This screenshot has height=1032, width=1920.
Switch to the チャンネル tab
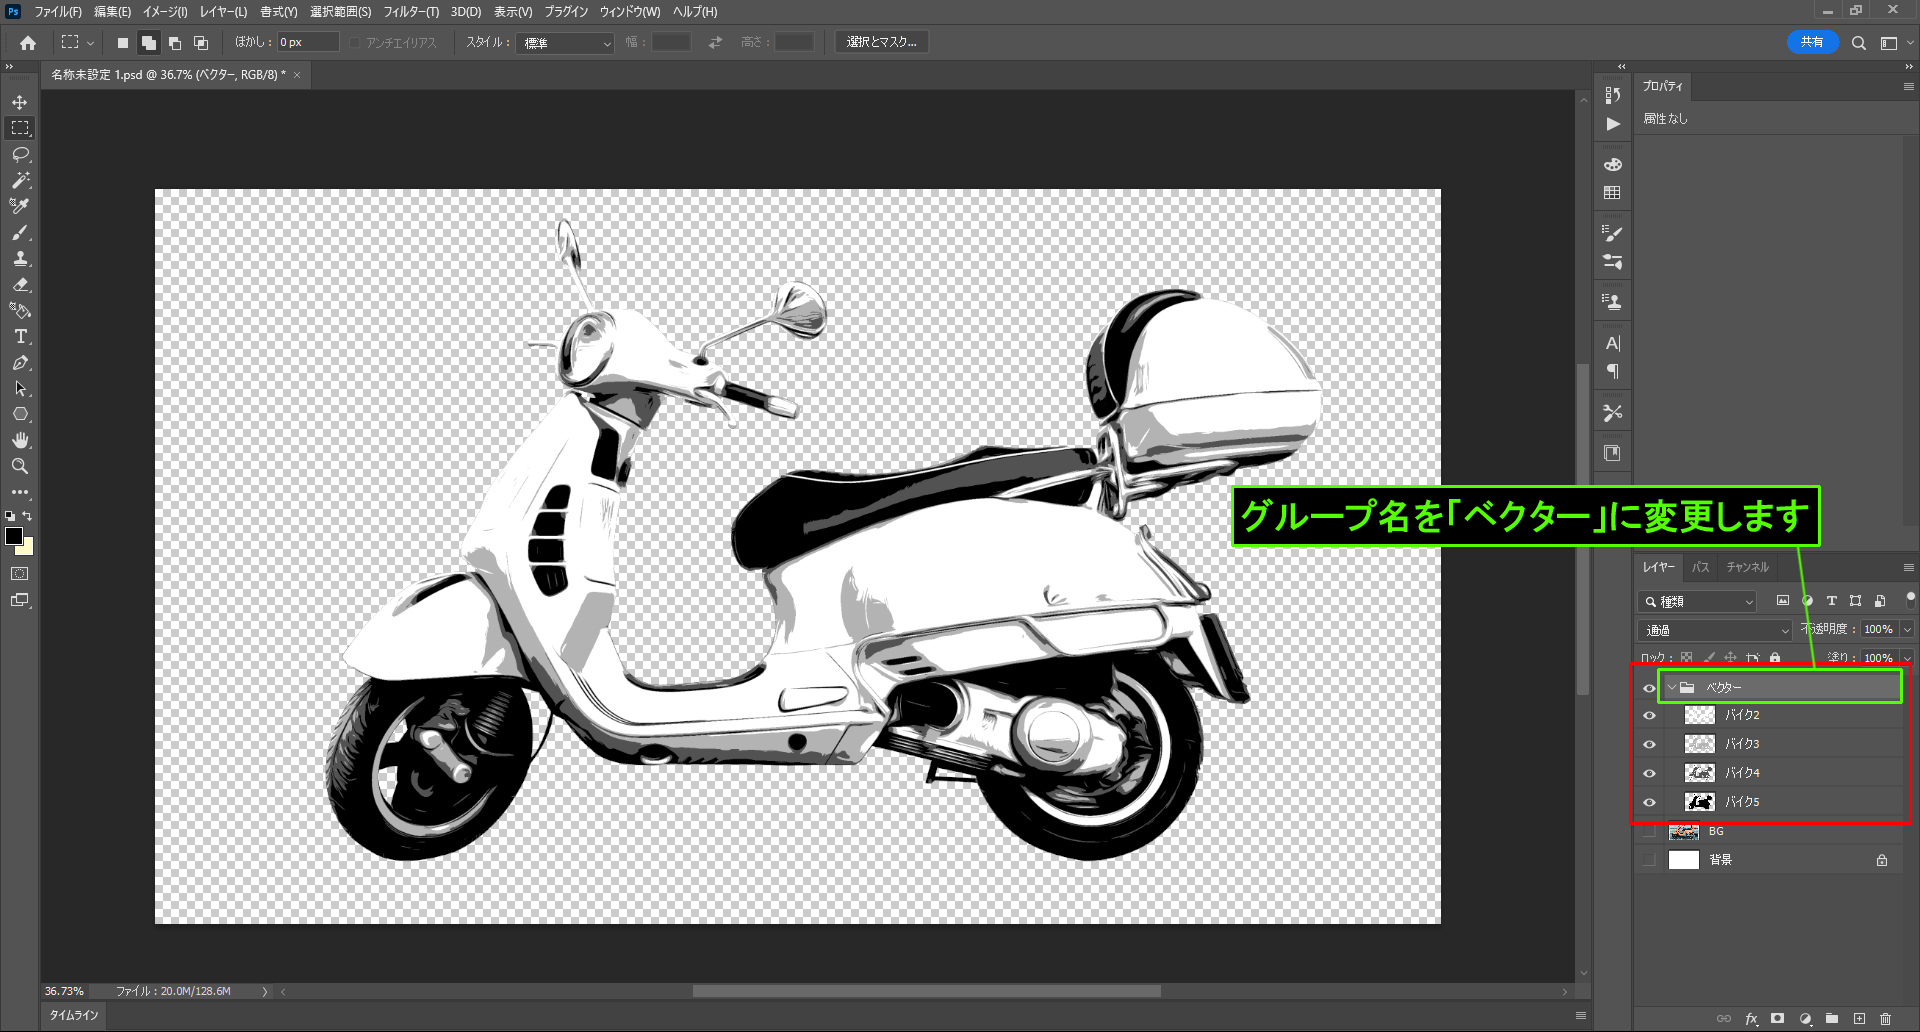1747,567
